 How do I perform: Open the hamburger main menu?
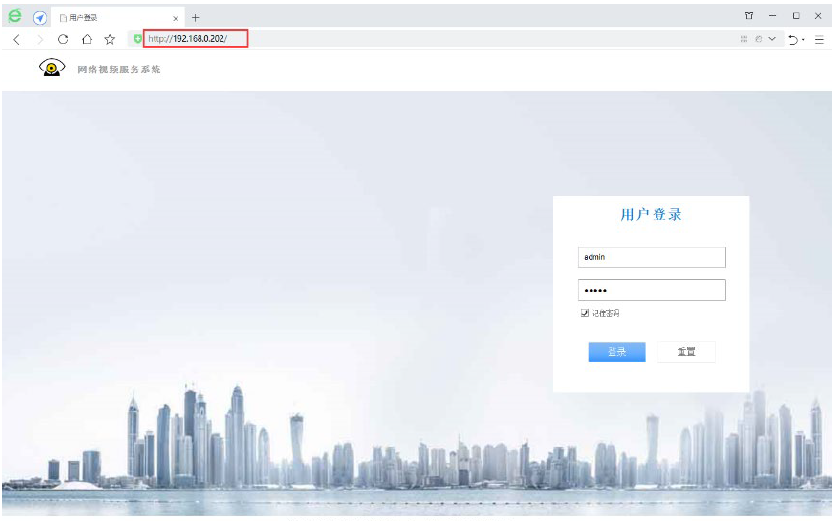pyautogui.click(x=819, y=40)
